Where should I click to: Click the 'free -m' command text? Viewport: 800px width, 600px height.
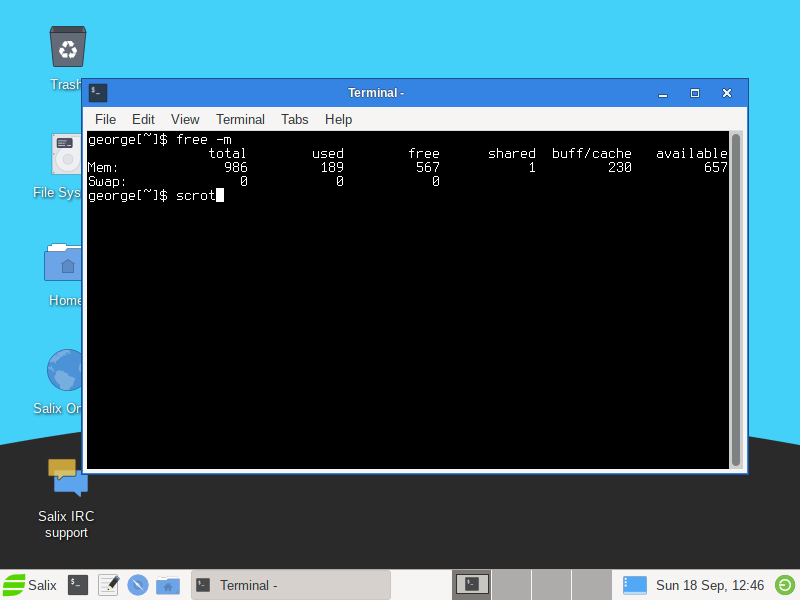pos(204,140)
